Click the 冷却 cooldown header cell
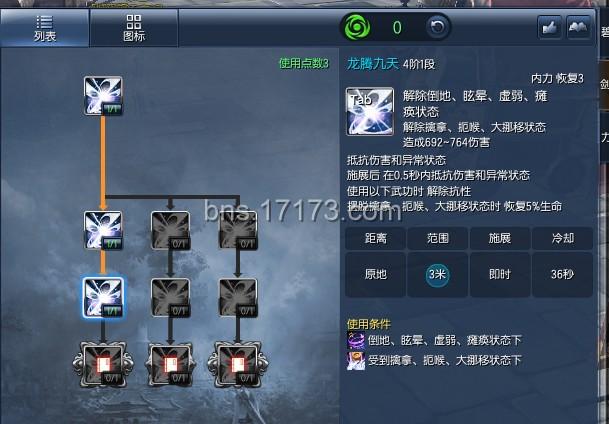 click(x=562, y=238)
